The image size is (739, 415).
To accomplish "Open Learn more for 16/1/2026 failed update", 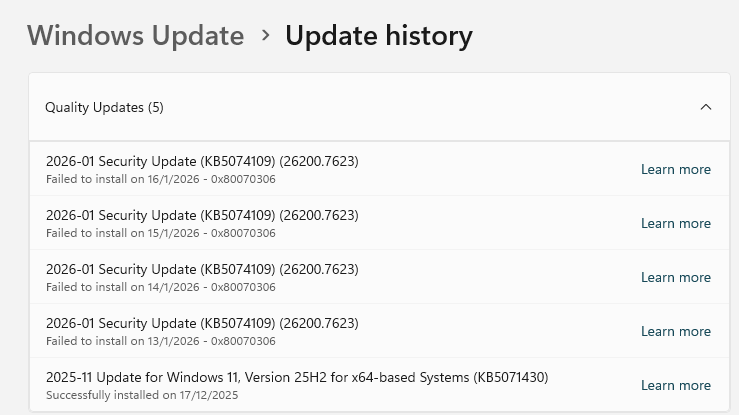I will point(675,169).
